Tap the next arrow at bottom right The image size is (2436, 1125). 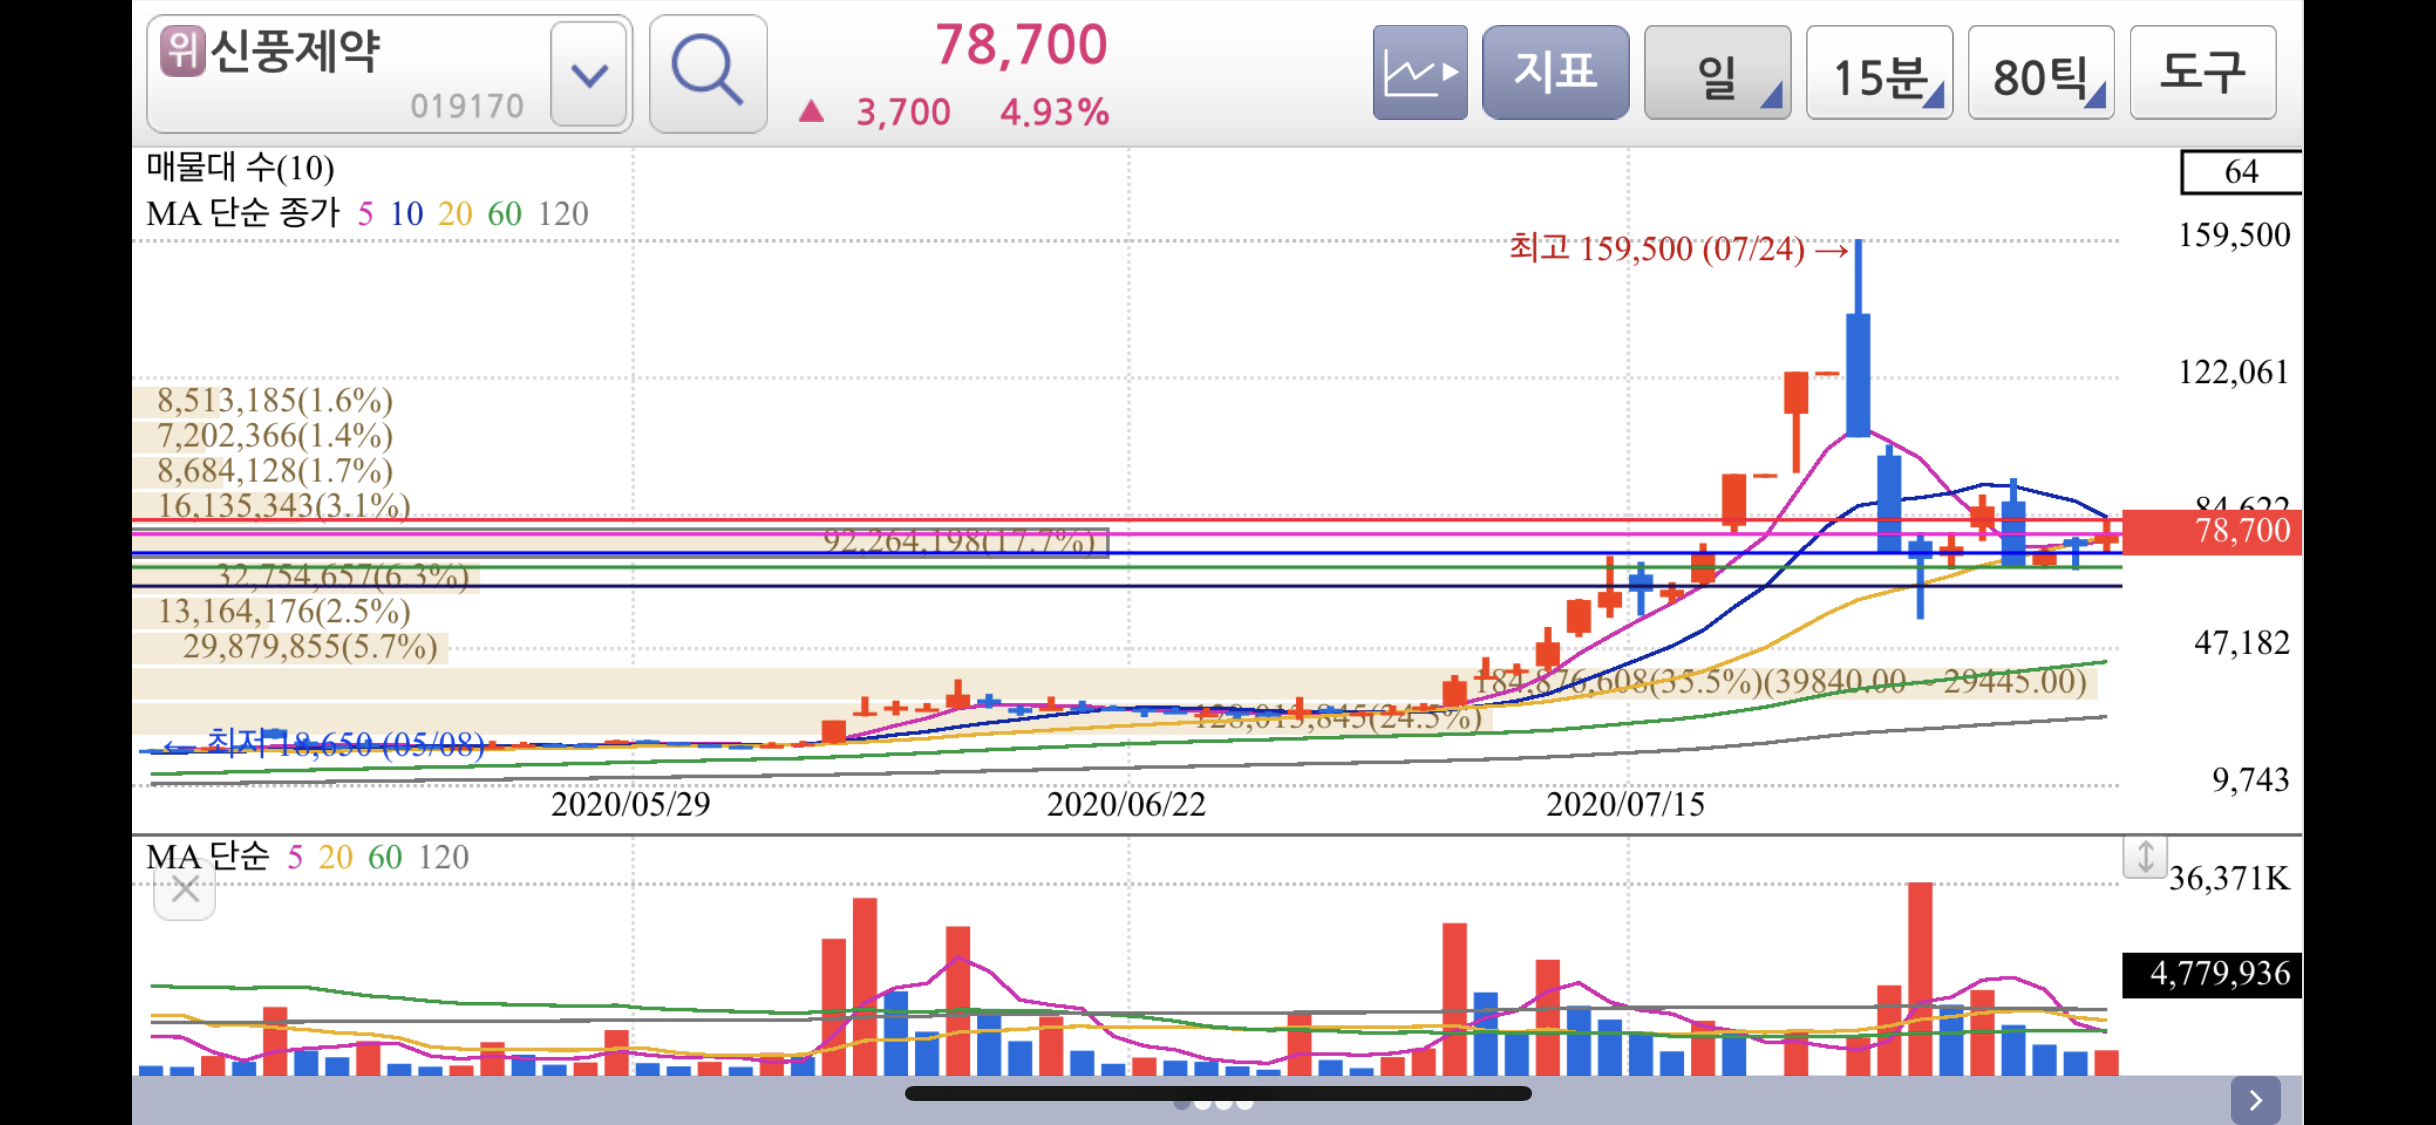(2255, 1101)
